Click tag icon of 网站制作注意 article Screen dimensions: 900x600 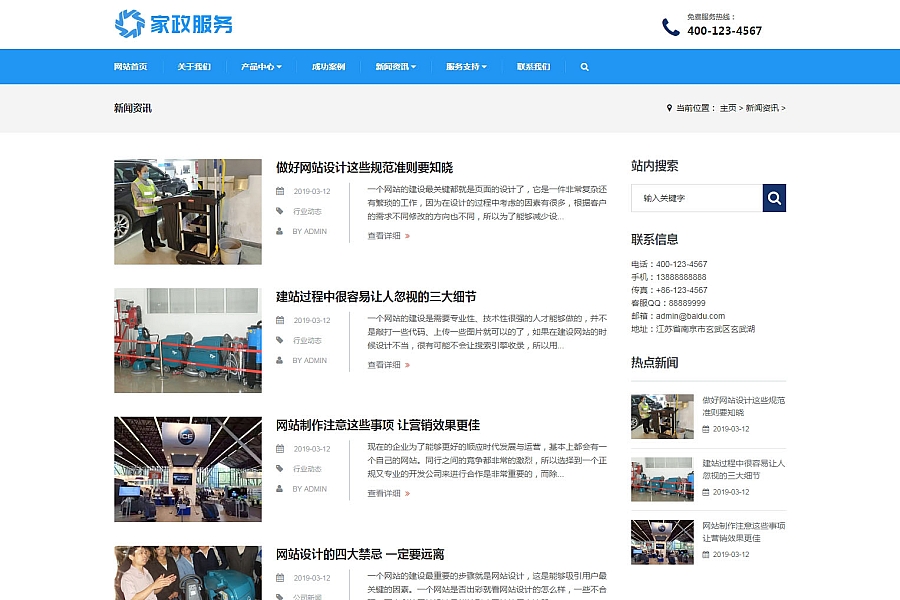click(x=280, y=469)
